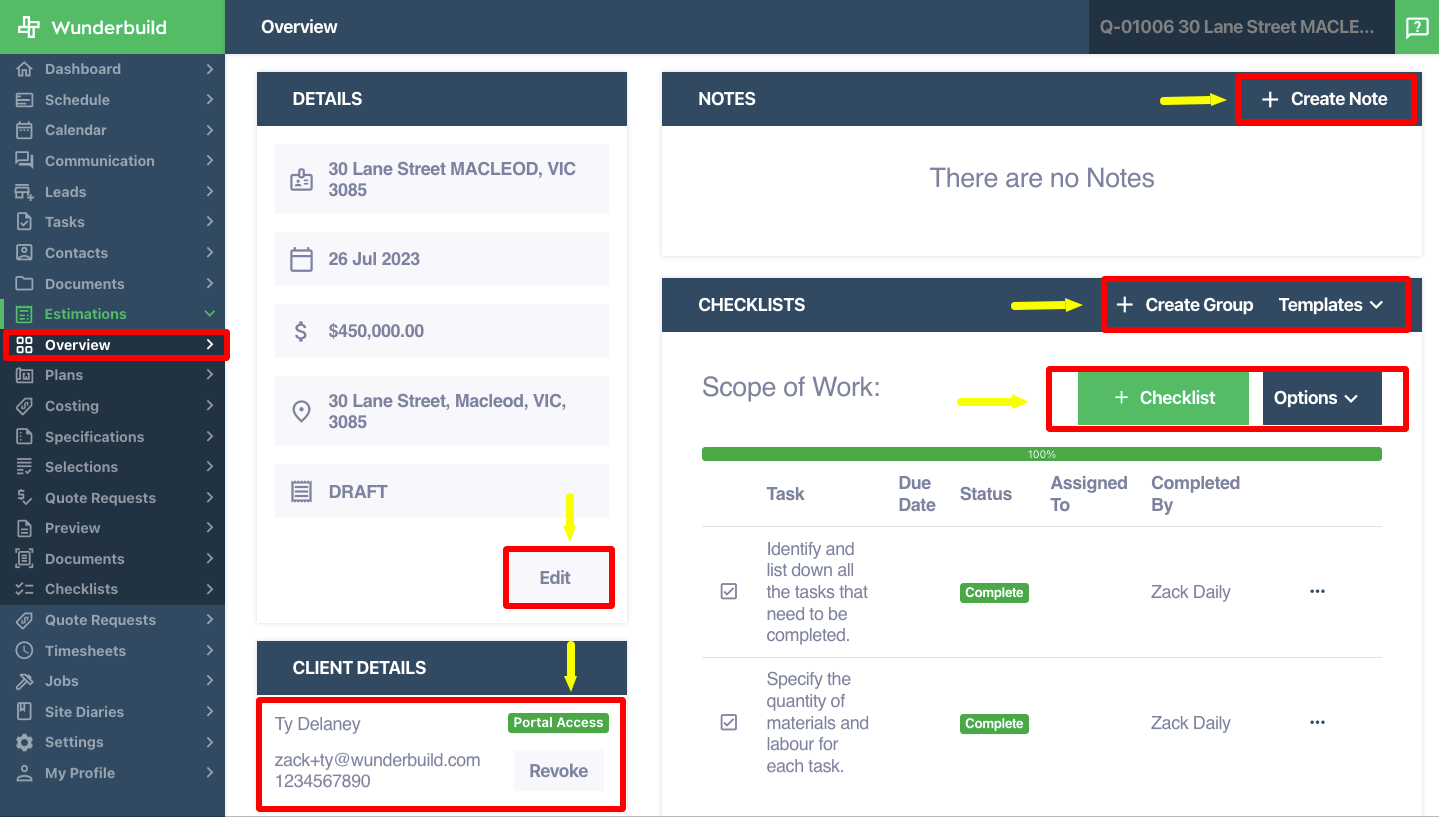Click the Costing tag icon
Screen dimensions: 1439x817
pyautogui.click(x=25, y=406)
